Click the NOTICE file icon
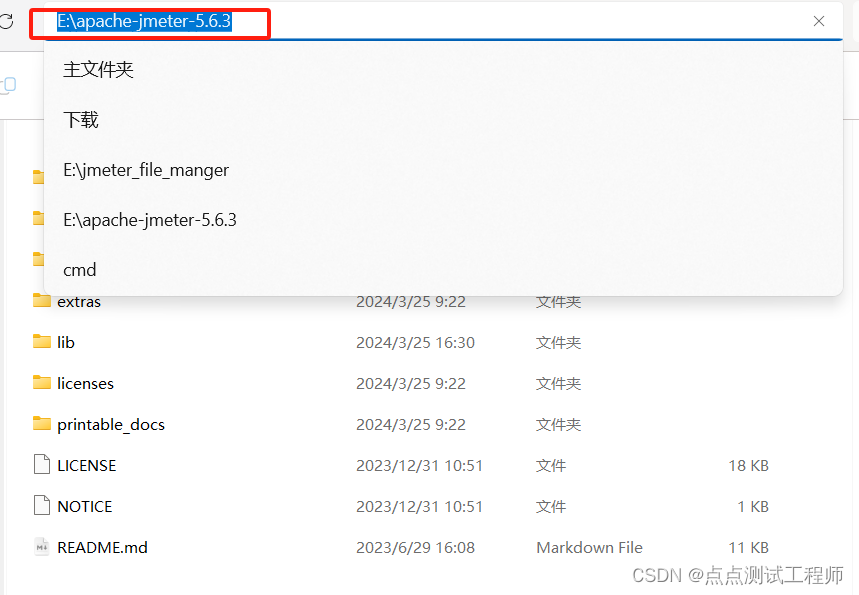Viewport: 859px width, 595px height. (42, 506)
